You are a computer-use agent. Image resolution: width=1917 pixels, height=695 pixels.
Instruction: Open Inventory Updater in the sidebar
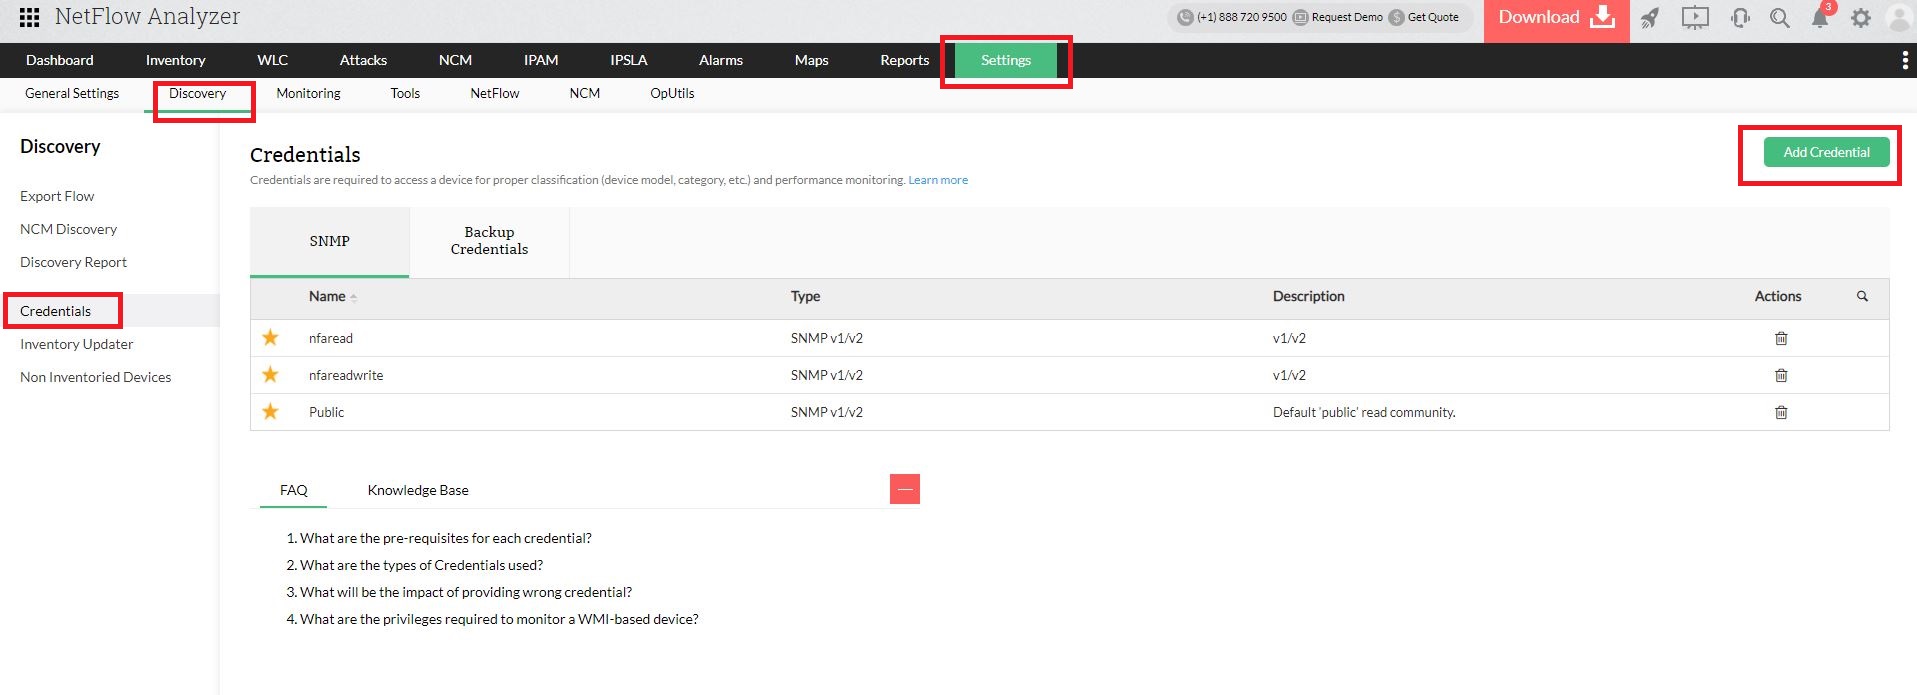tap(76, 344)
